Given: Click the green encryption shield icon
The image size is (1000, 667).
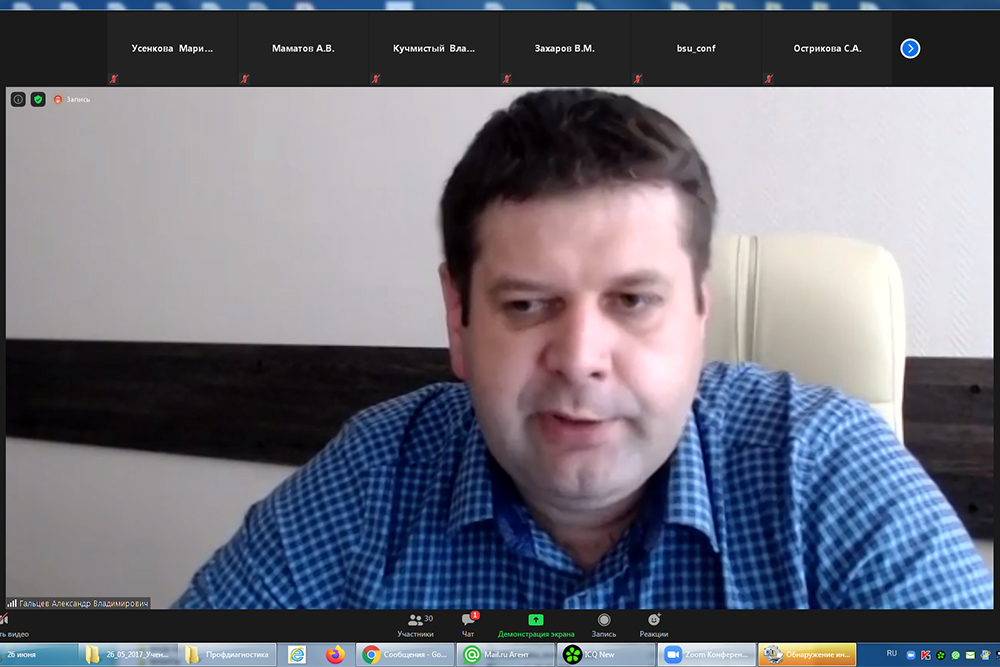Looking at the screenshot, I should [x=38, y=99].
